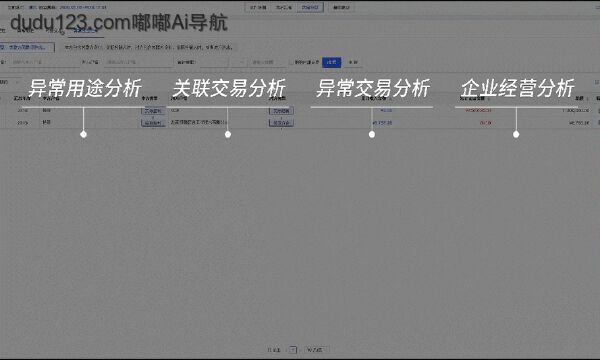Click the white dot under 异常用途分析

click(83, 134)
